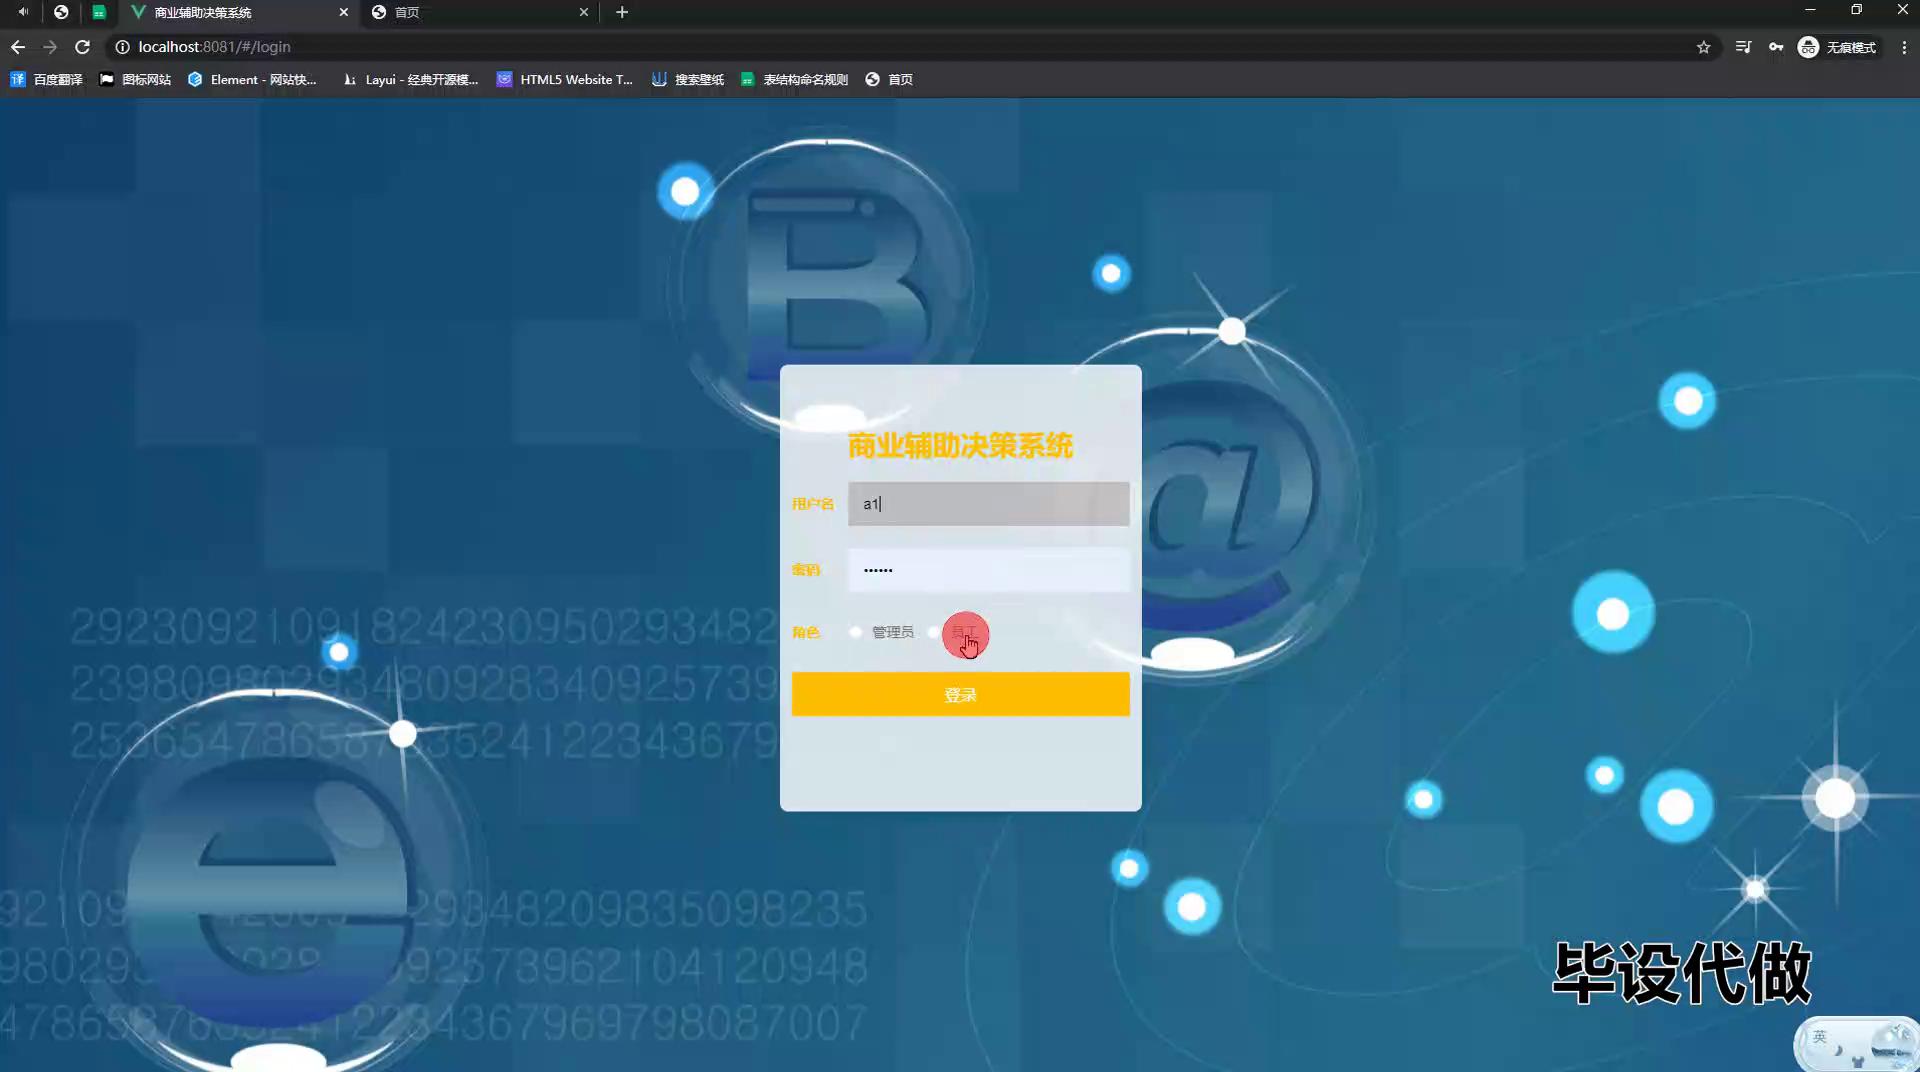Image resolution: width=1920 pixels, height=1072 pixels.
Task: Select the 管理员 role radio button
Action: point(856,632)
